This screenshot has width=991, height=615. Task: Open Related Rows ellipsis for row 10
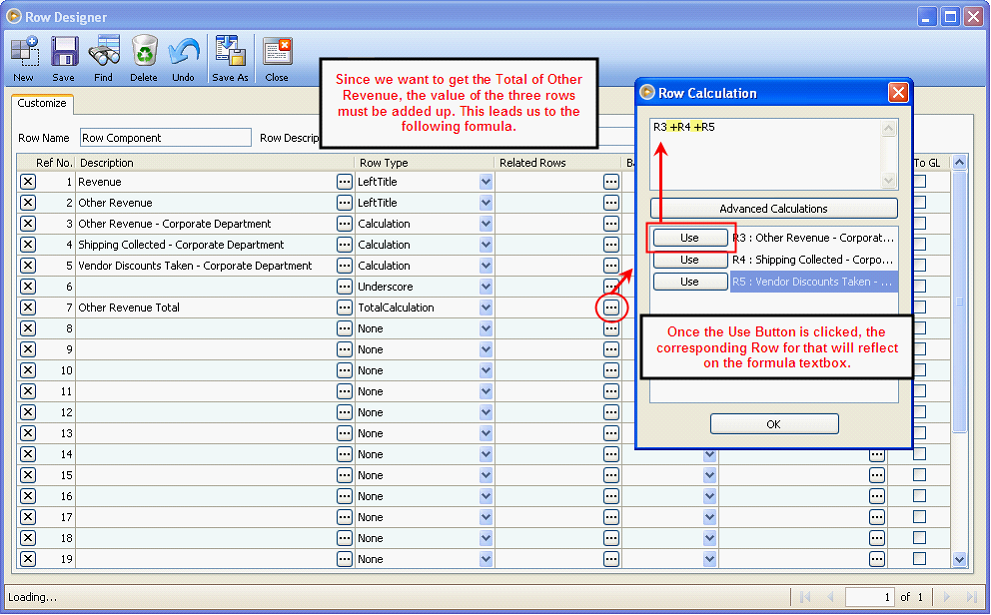[611, 370]
